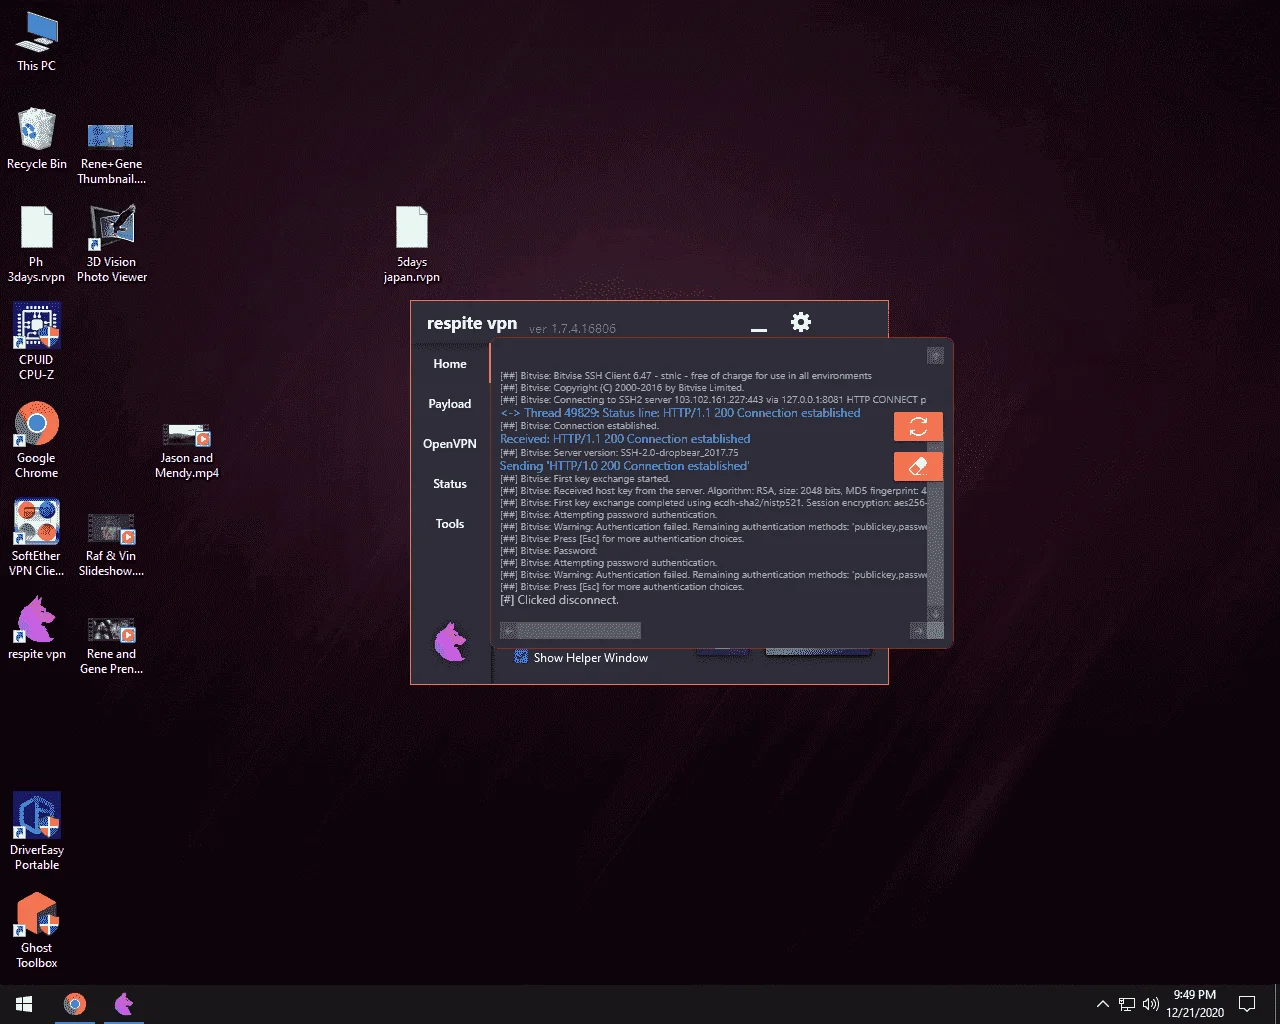Viewport: 1280px width, 1024px height.
Task: Open the volume tray icon
Action: pyautogui.click(x=1151, y=1004)
